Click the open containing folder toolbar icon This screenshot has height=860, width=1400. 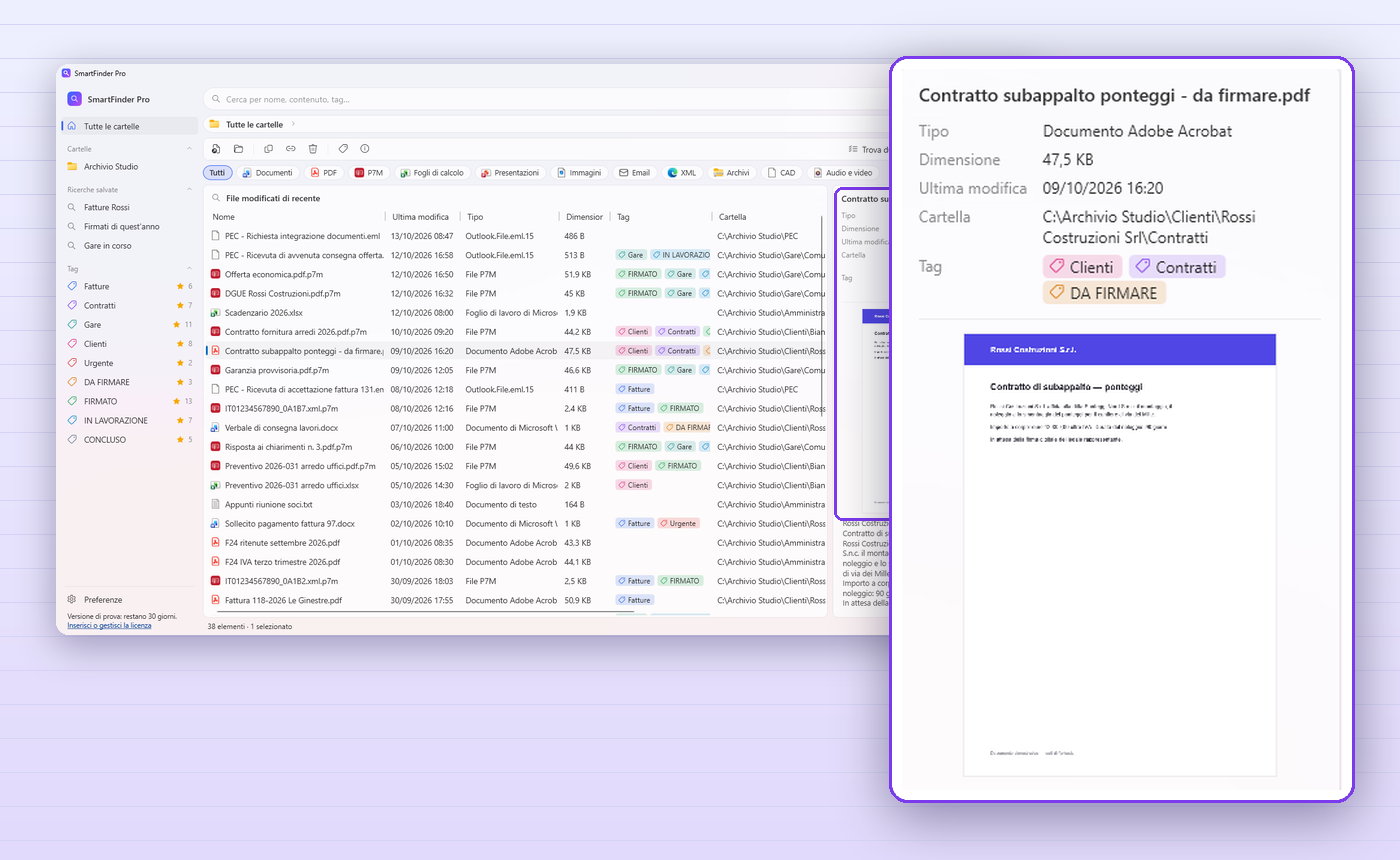tap(238, 148)
